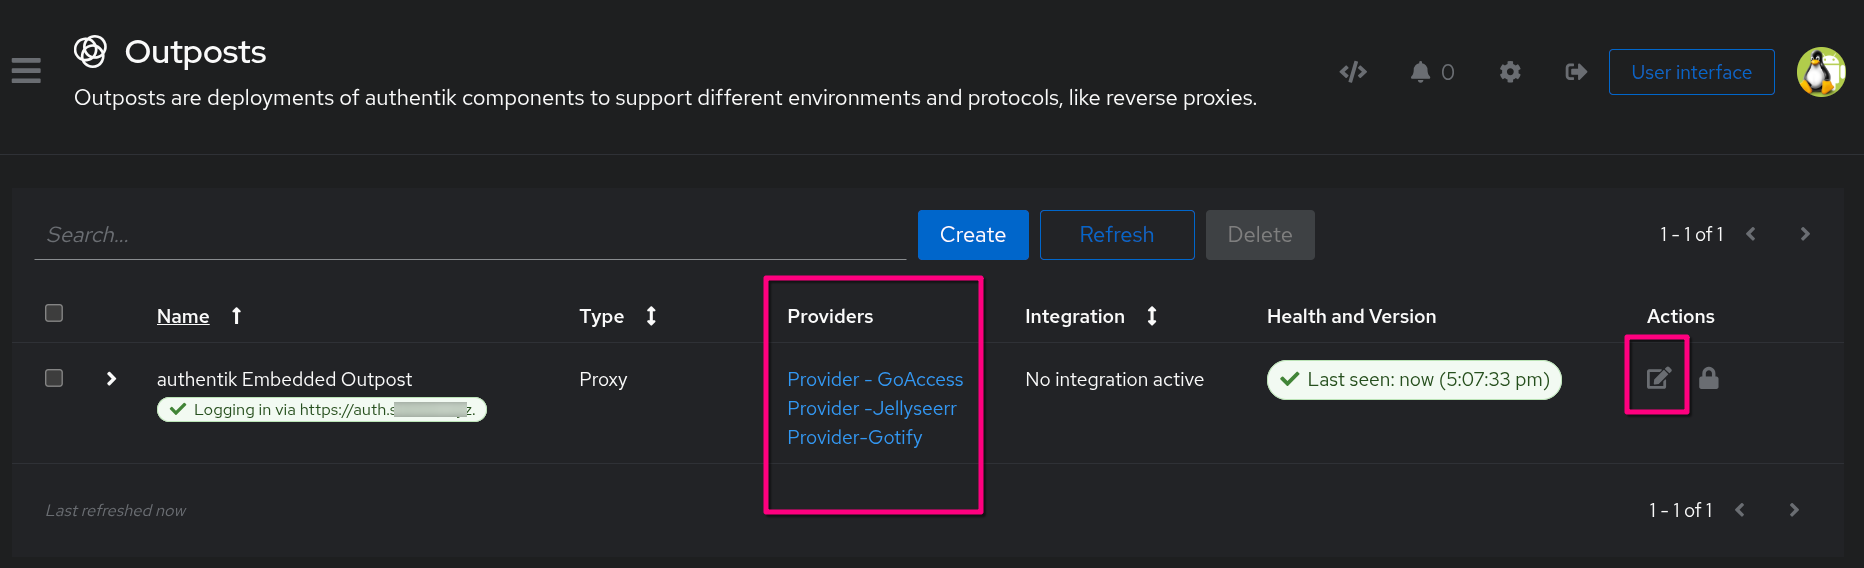The image size is (1864, 568).
Task: Open the hamburger sidebar menu
Action: [26, 71]
